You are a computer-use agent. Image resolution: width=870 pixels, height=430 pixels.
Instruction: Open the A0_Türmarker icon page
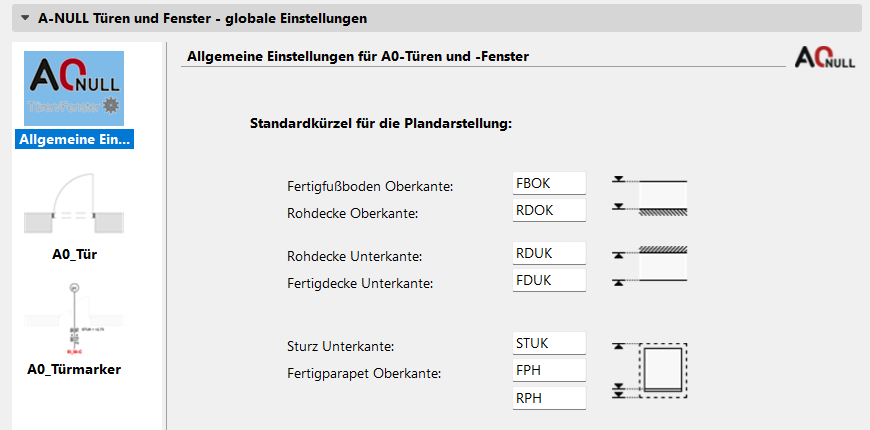coord(74,318)
